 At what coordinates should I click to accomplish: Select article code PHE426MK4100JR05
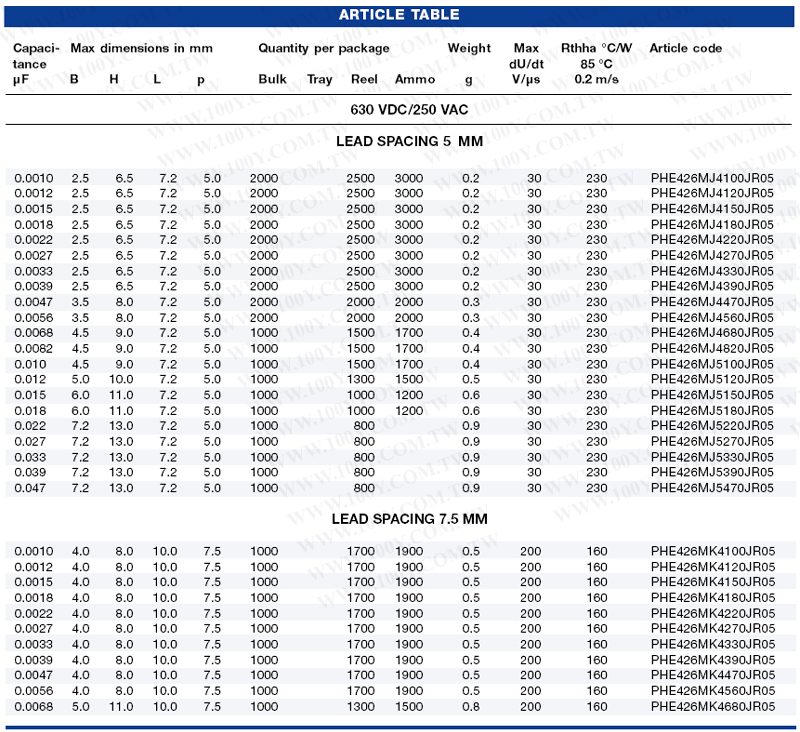[x=712, y=551]
